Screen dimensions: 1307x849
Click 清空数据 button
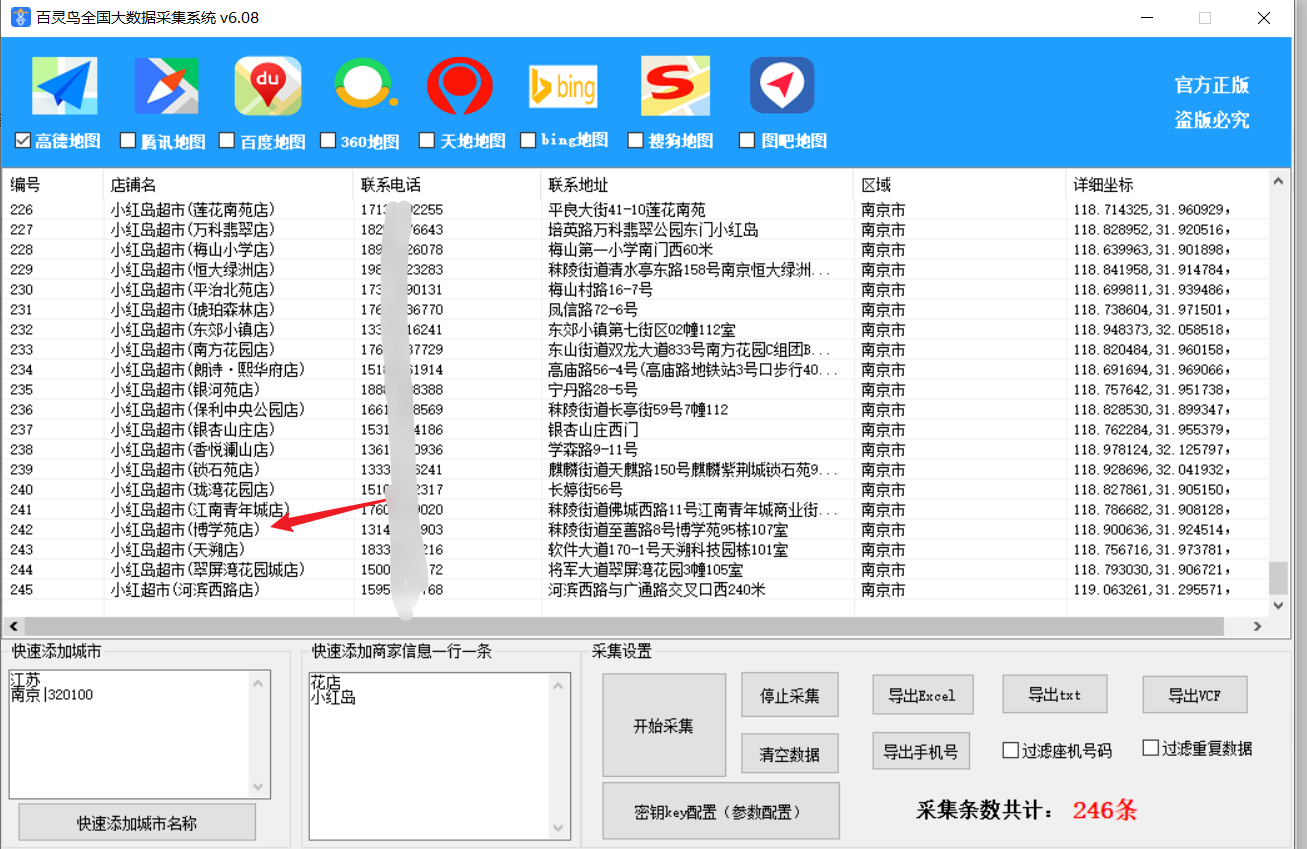[790, 754]
